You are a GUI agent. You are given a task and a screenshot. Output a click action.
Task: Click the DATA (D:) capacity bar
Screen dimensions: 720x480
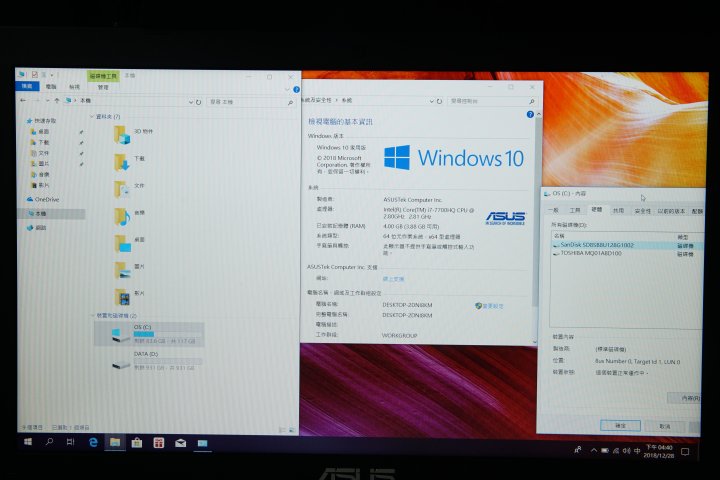tap(168, 361)
